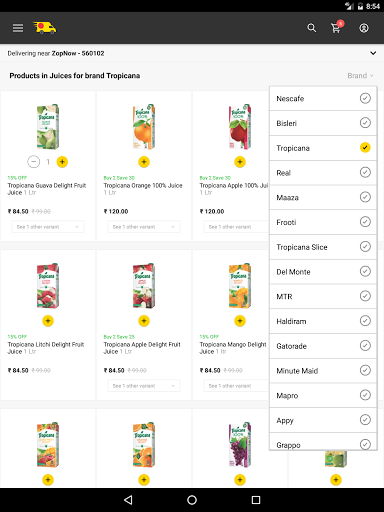Open Tropicana Orange 100% Juice product title
The width and height of the screenshot is (384, 512).
pos(143,185)
